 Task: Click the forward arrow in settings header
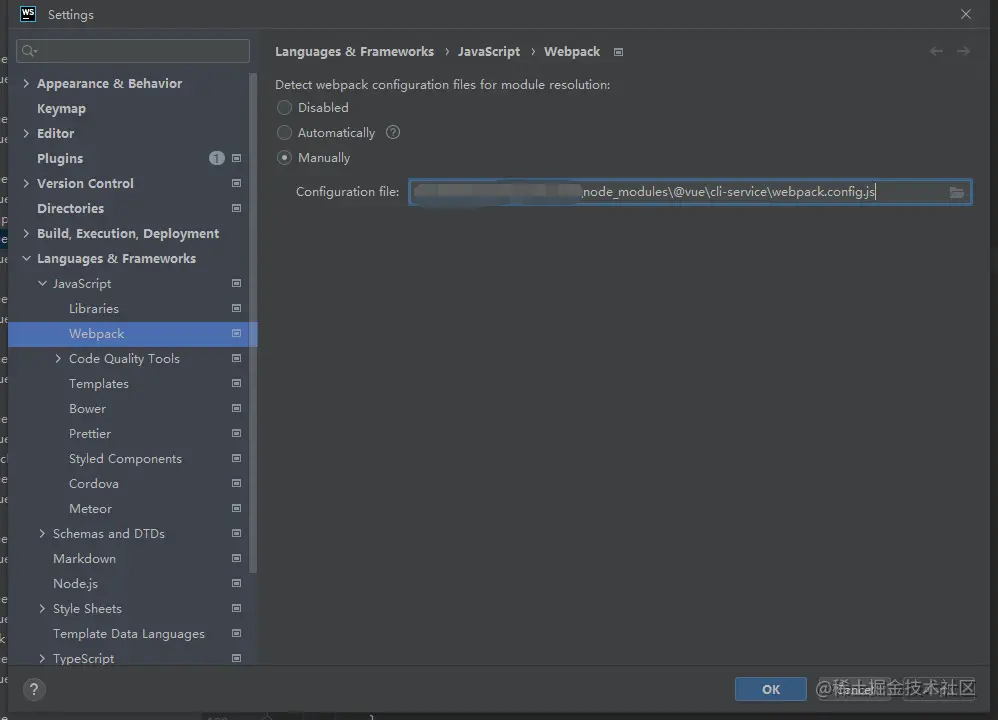(x=963, y=51)
